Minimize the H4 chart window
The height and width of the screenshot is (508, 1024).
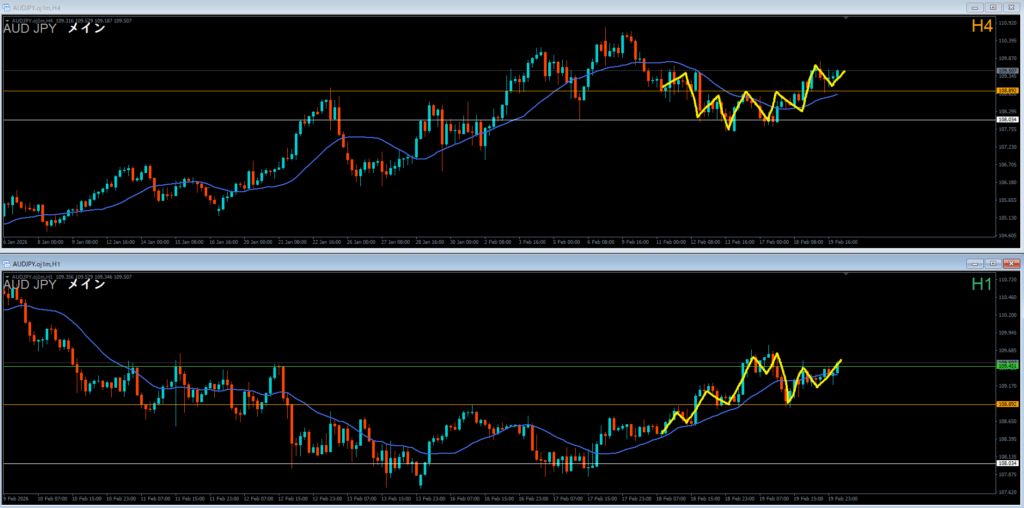click(974, 6)
